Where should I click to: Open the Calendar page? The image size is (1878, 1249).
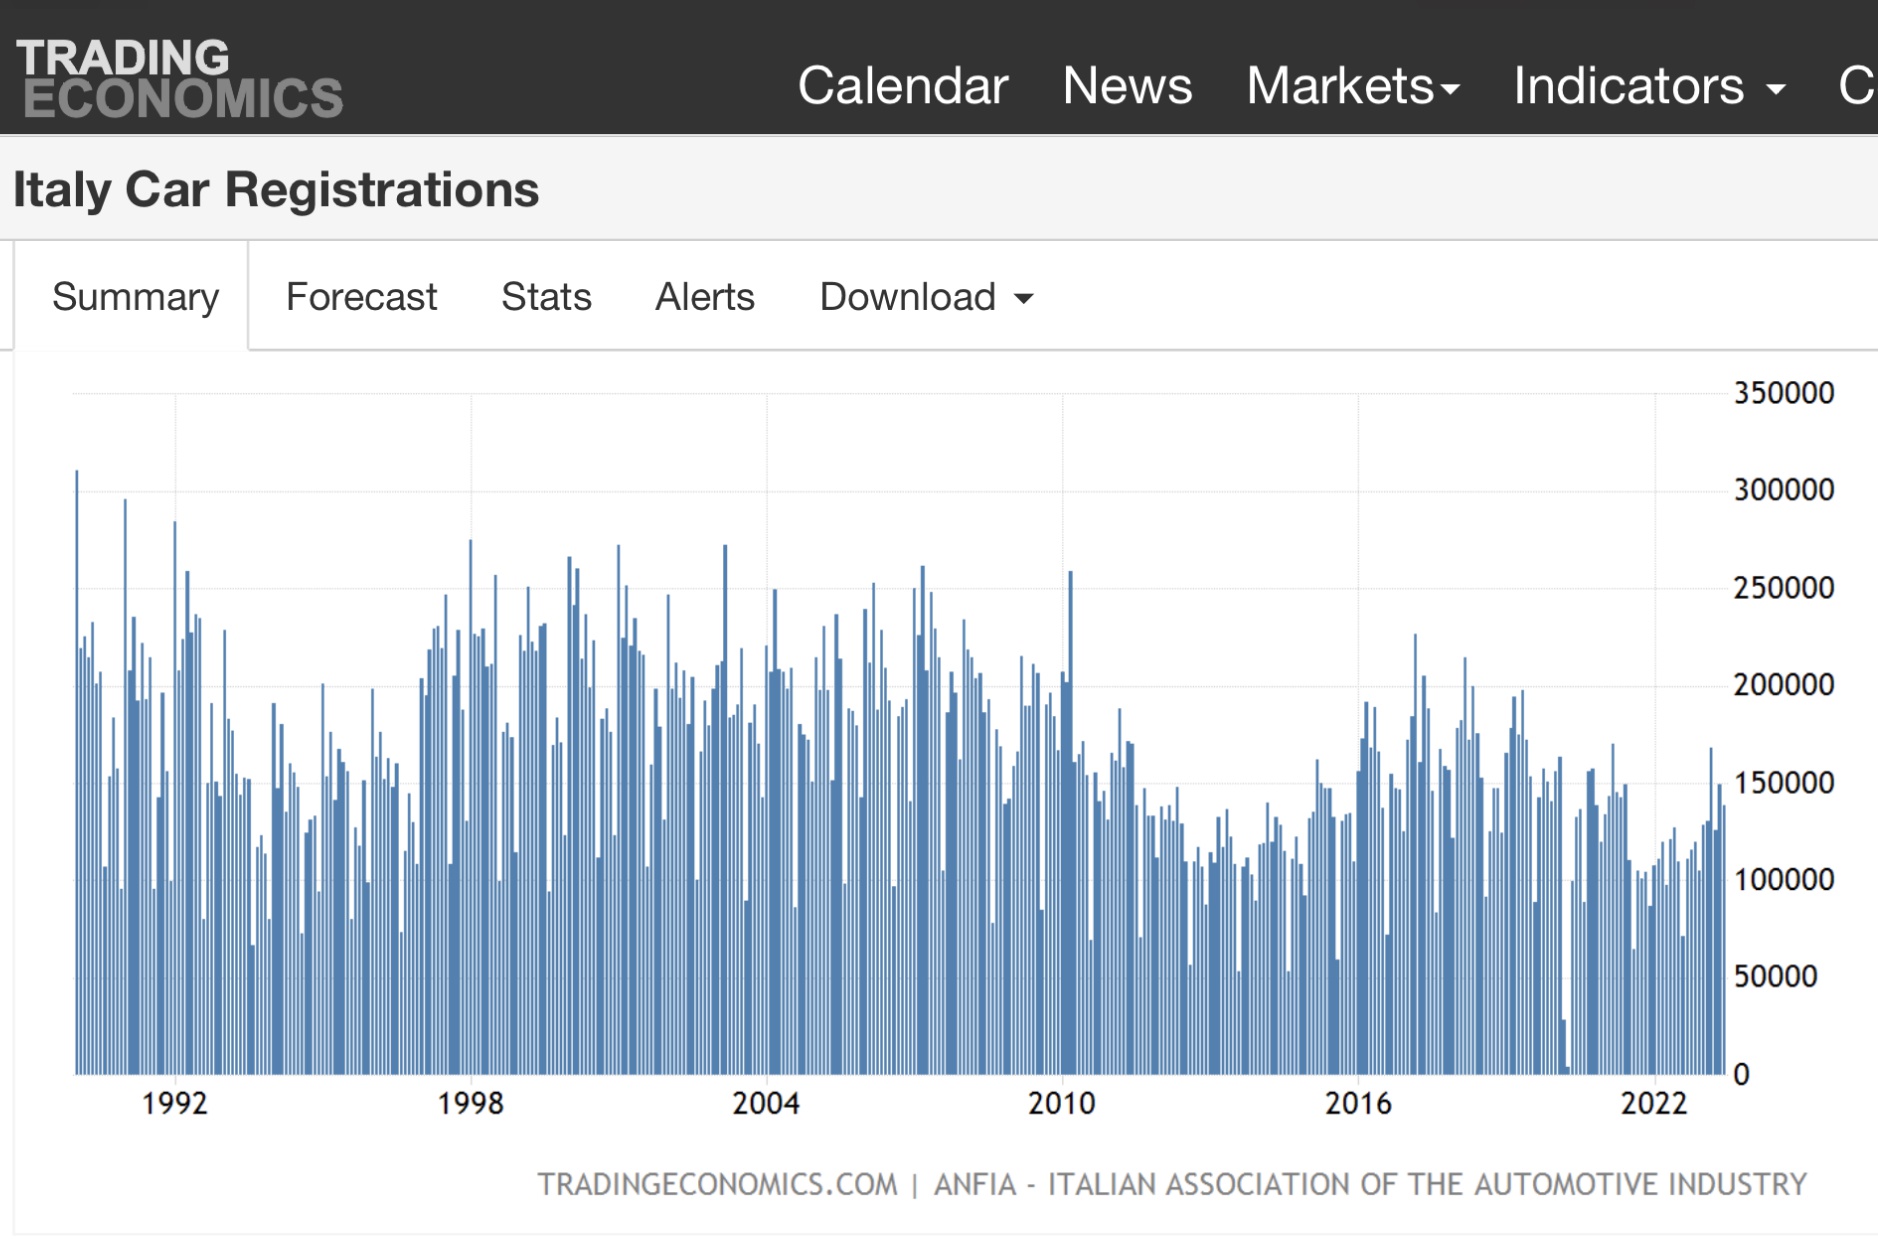coord(903,86)
